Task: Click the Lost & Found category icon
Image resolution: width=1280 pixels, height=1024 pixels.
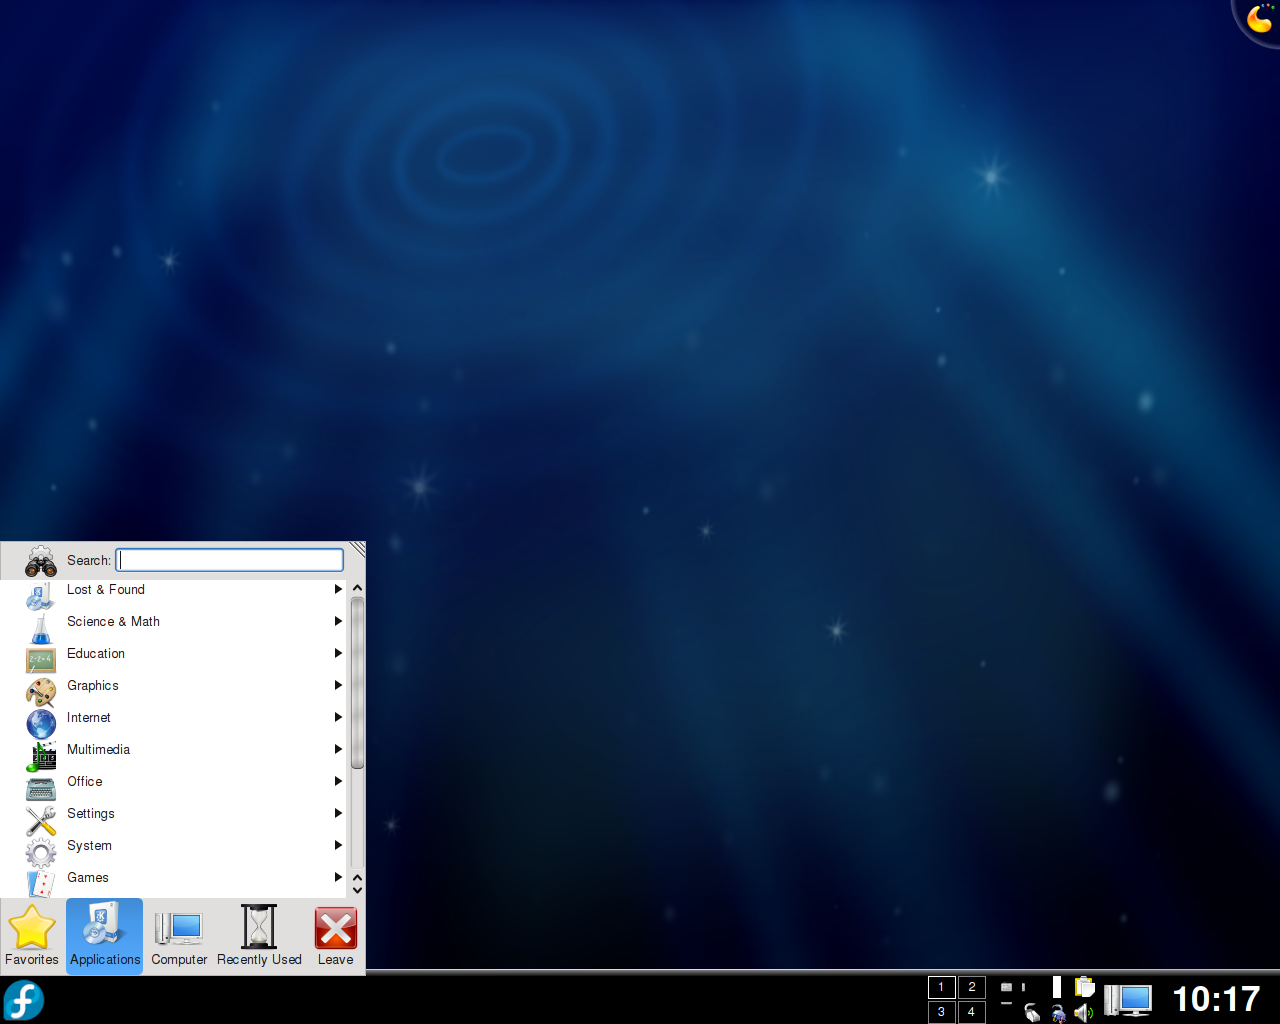Action: [x=41, y=596]
